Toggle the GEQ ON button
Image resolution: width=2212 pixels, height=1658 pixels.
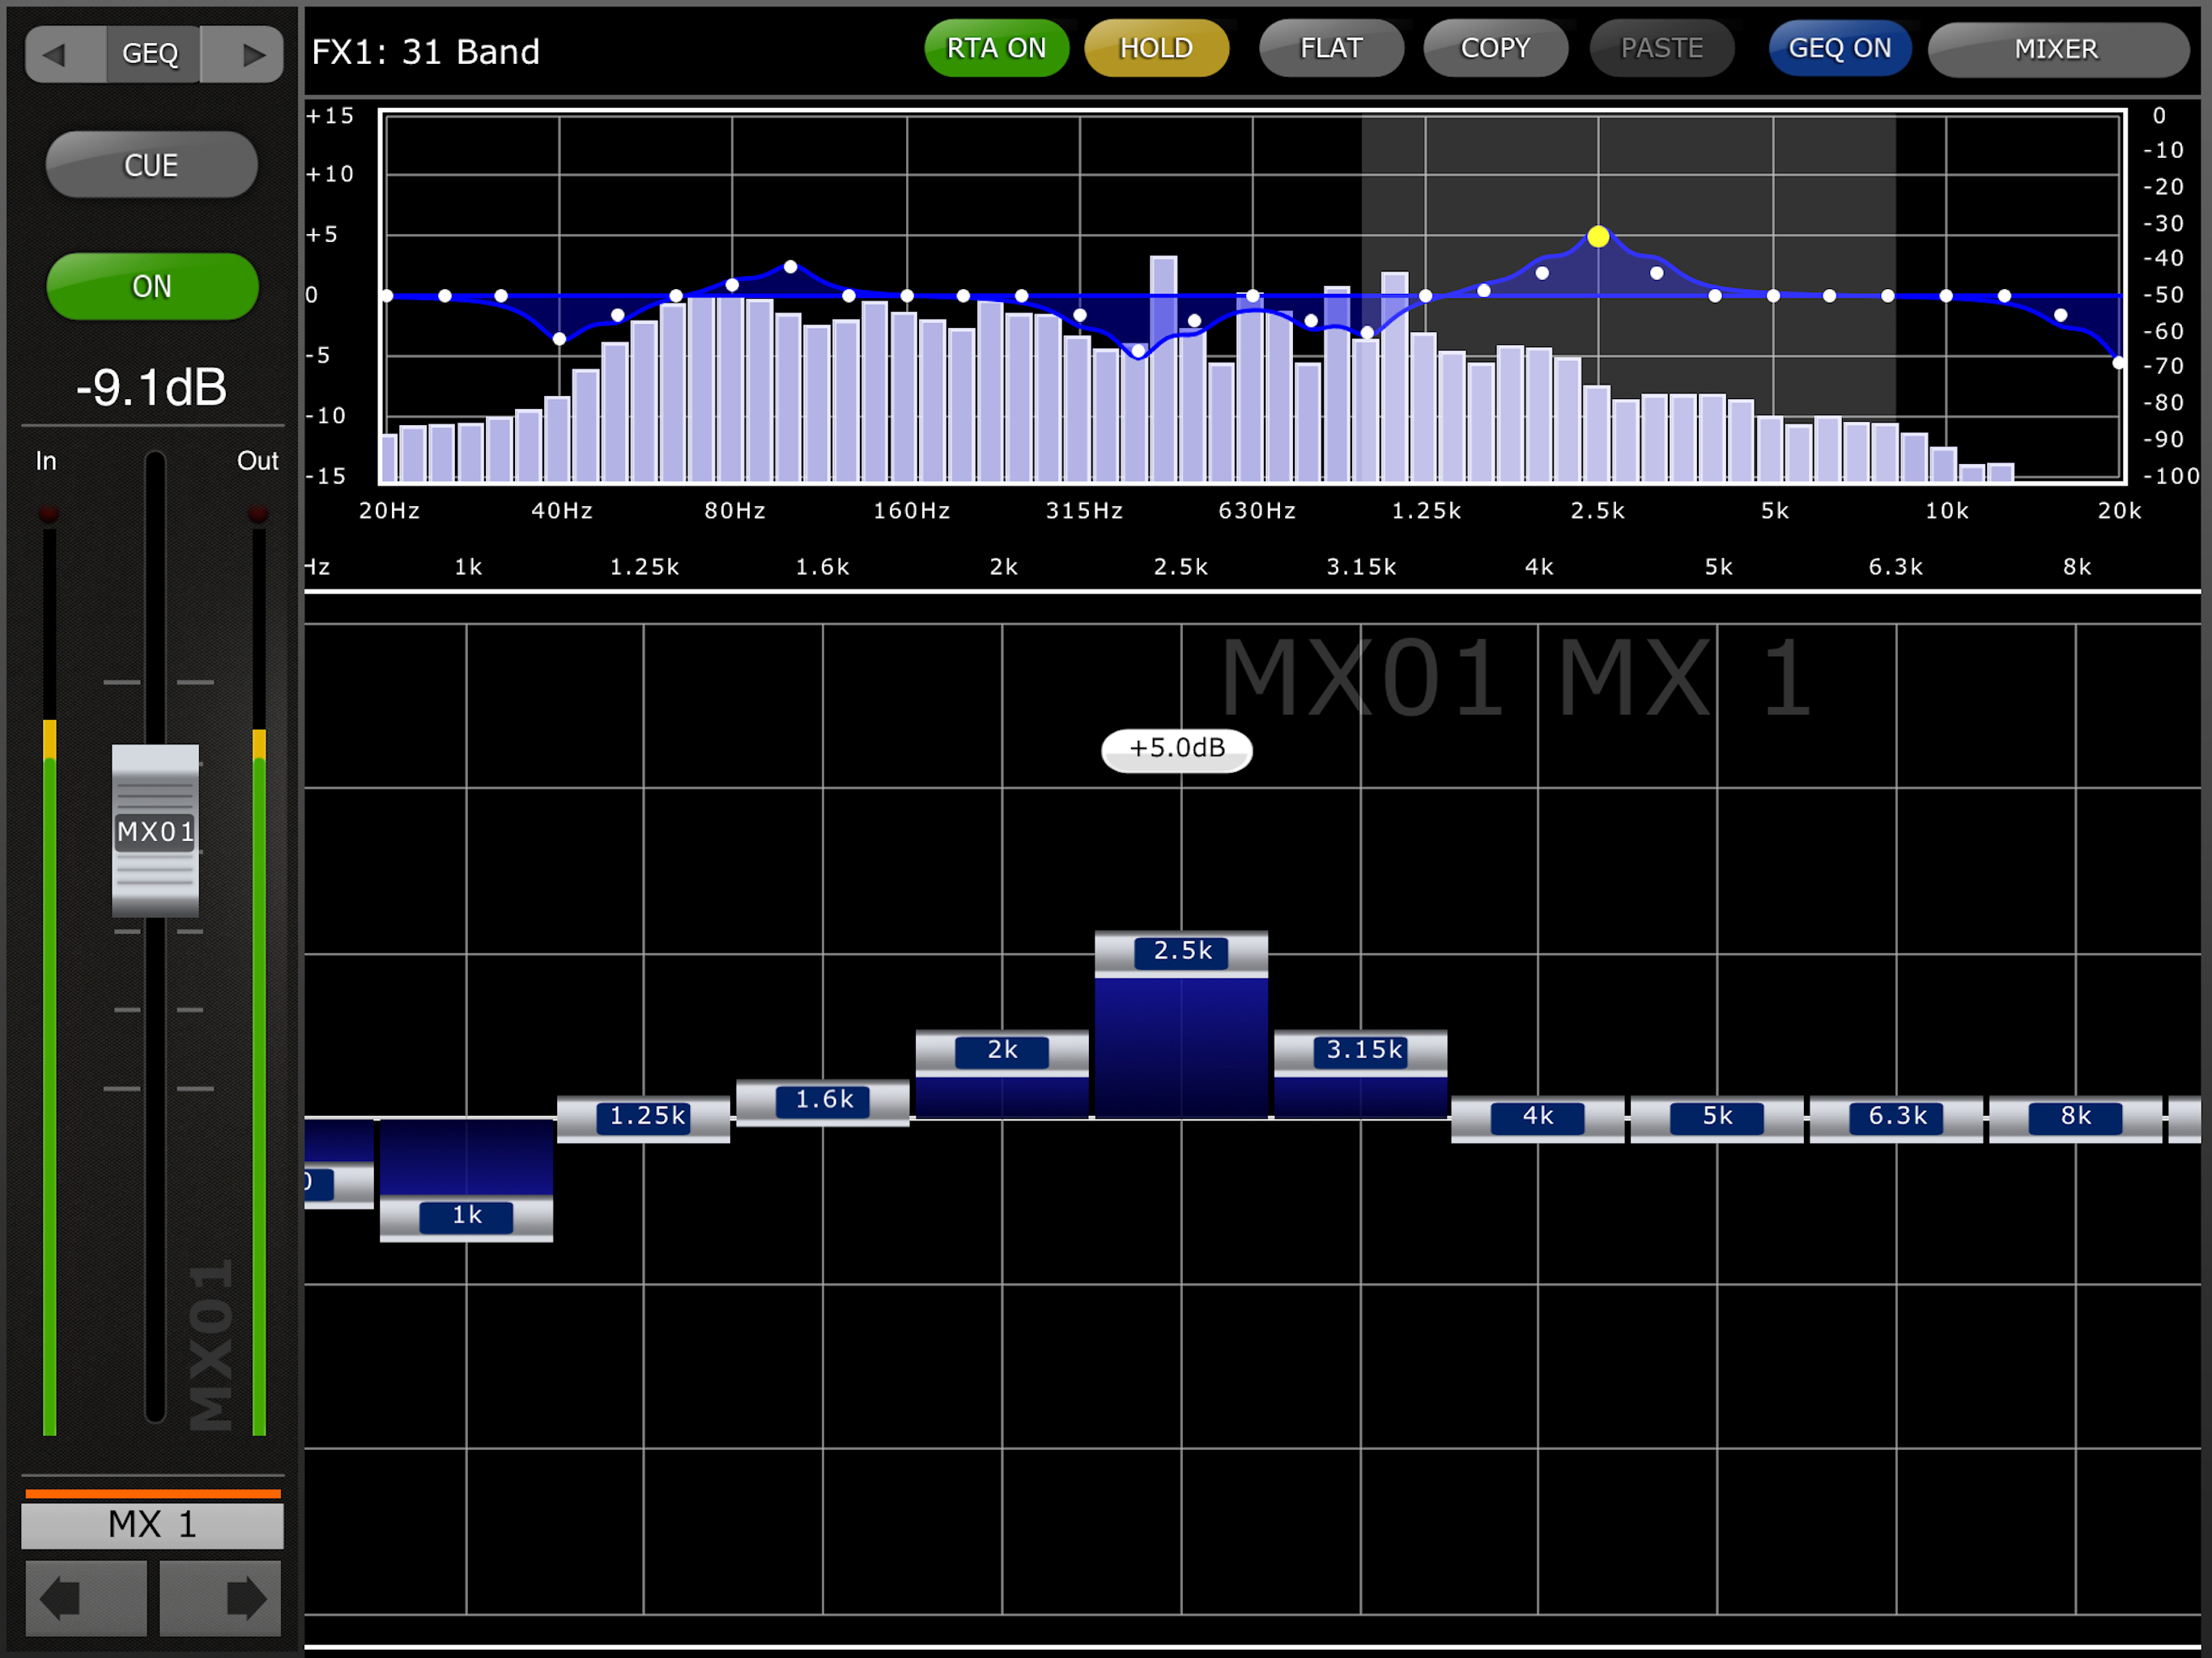(1839, 49)
